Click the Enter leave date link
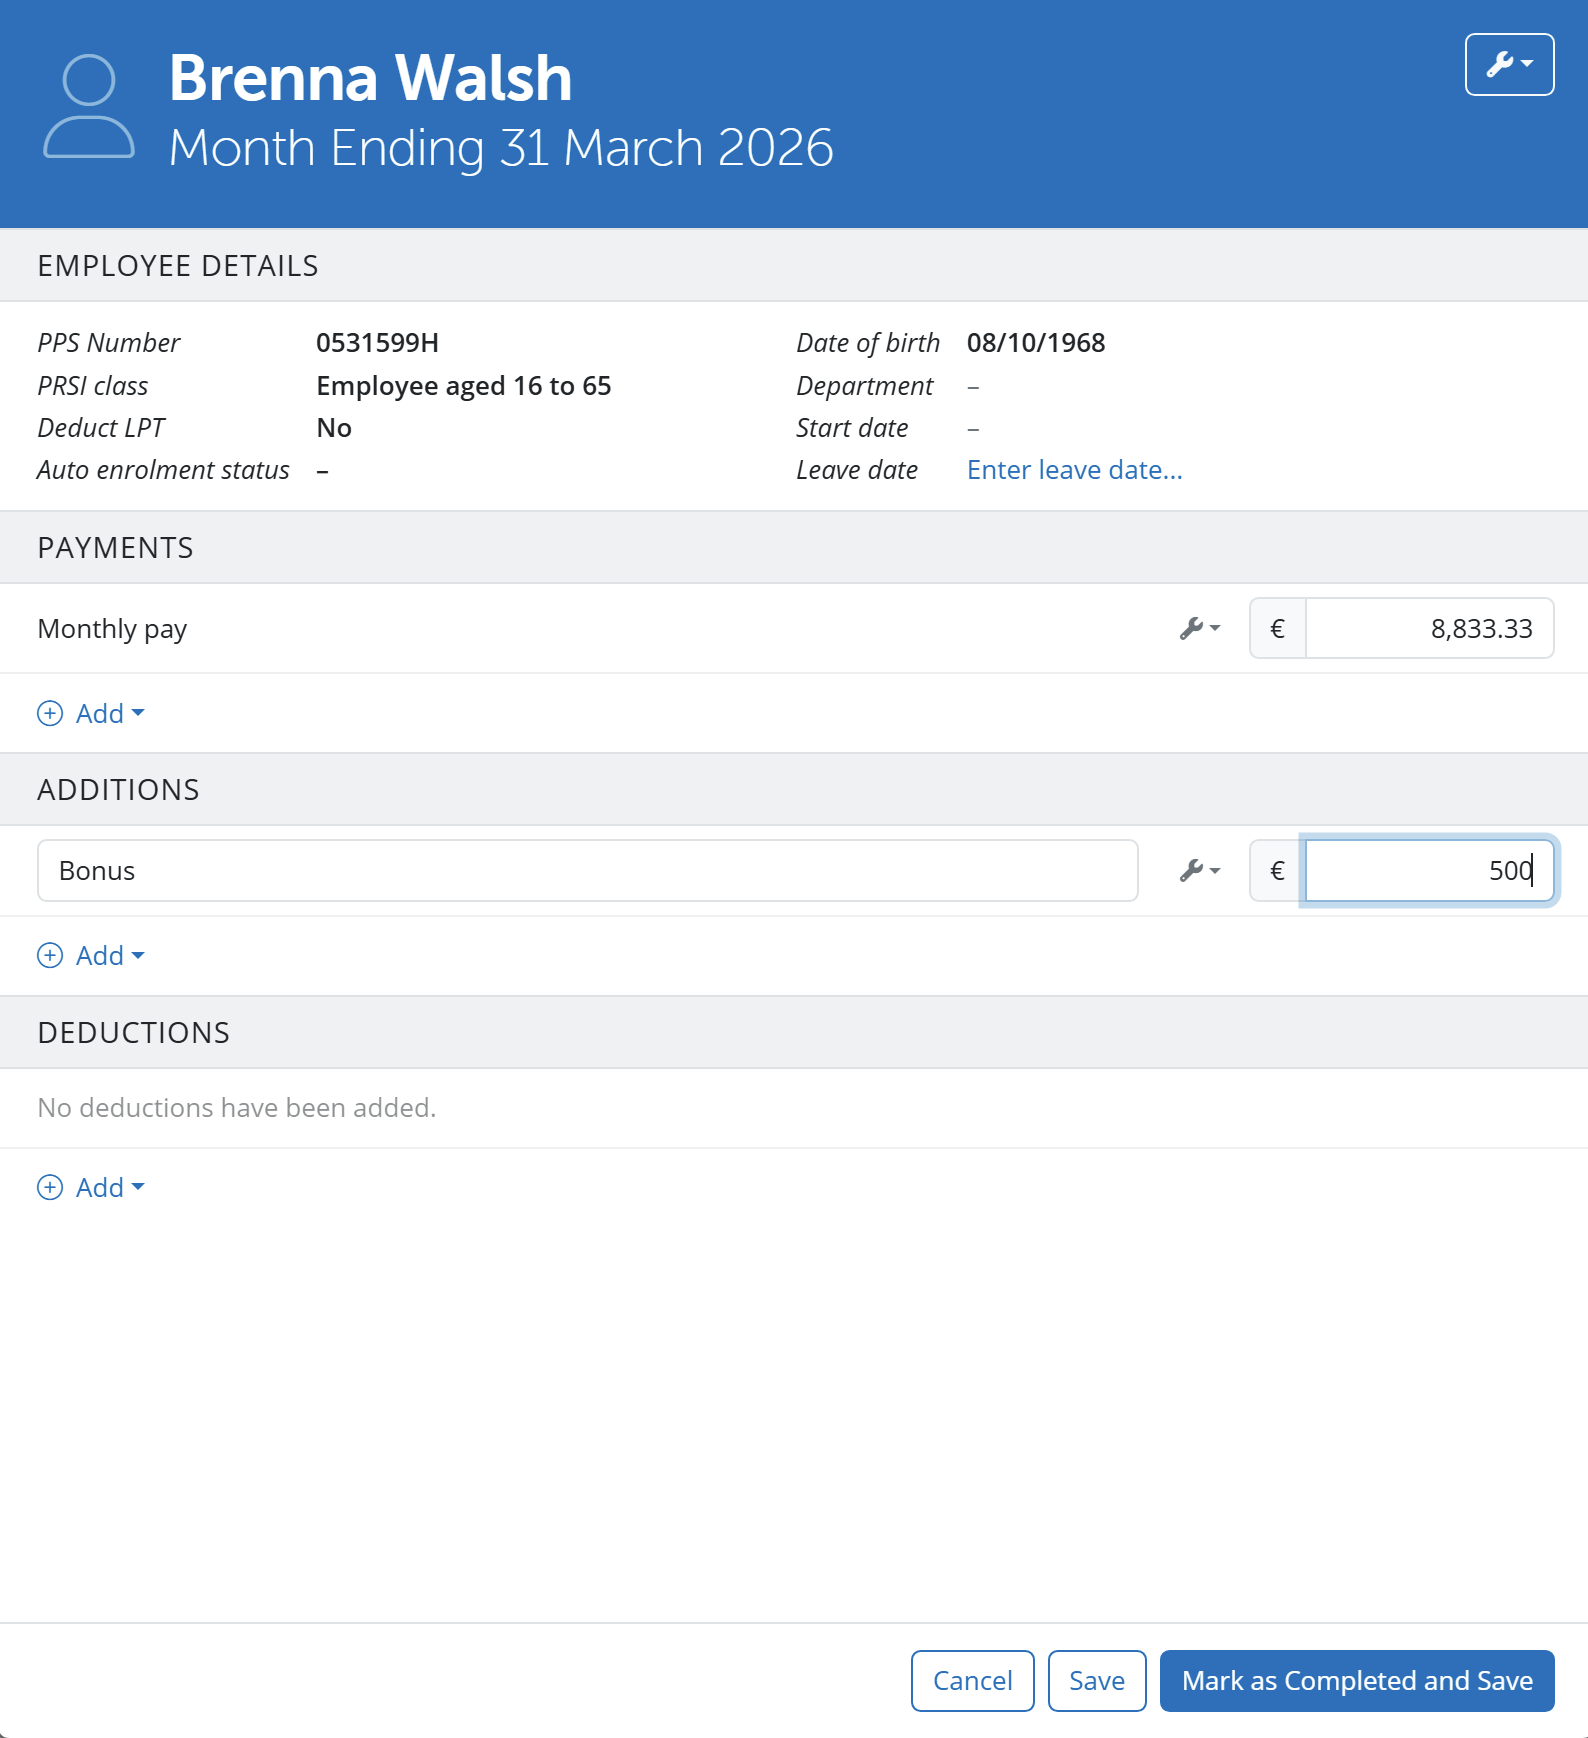 1074,470
